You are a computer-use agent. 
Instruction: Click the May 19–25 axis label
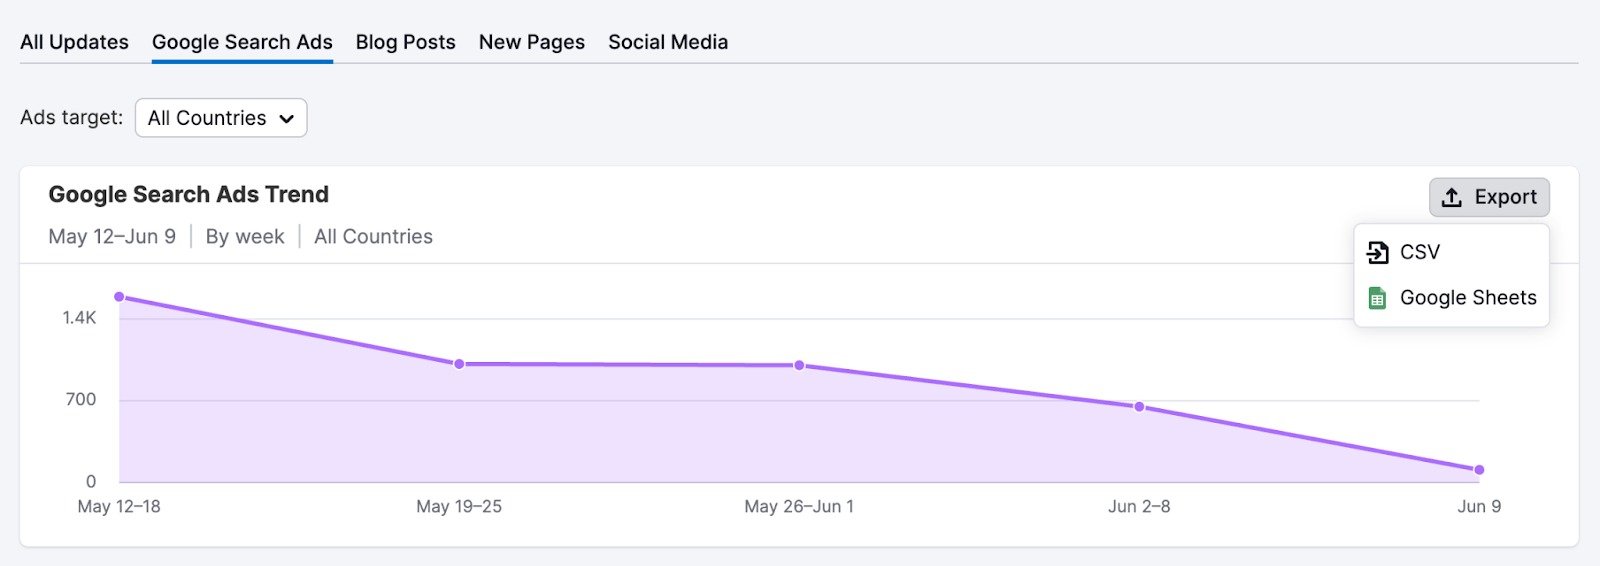pyautogui.click(x=459, y=507)
